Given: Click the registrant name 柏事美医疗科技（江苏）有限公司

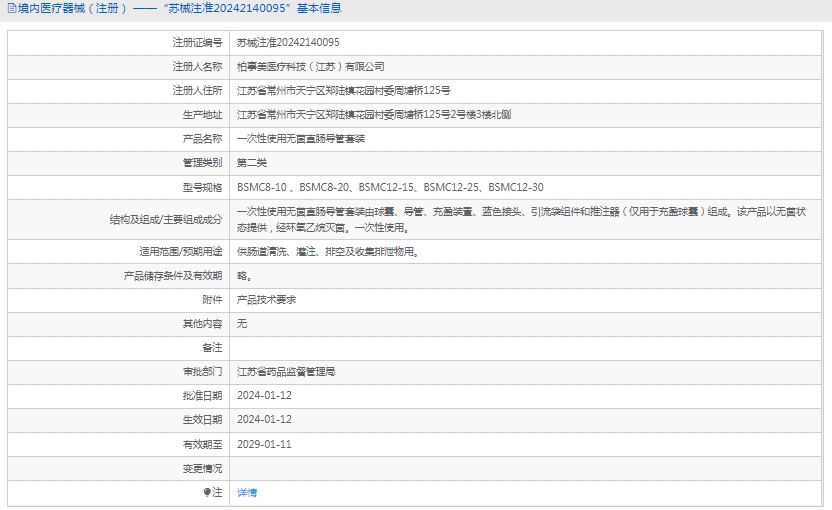Looking at the screenshot, I should point(311,67).
